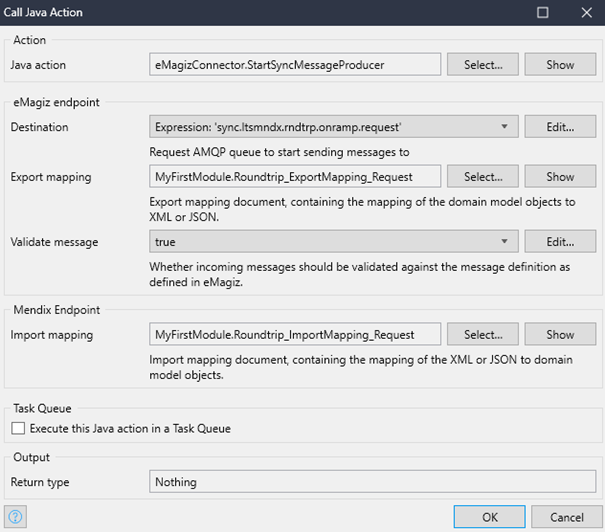Click the 'Task Queue' group title
The image size is (605, 532).
(42, 409)
